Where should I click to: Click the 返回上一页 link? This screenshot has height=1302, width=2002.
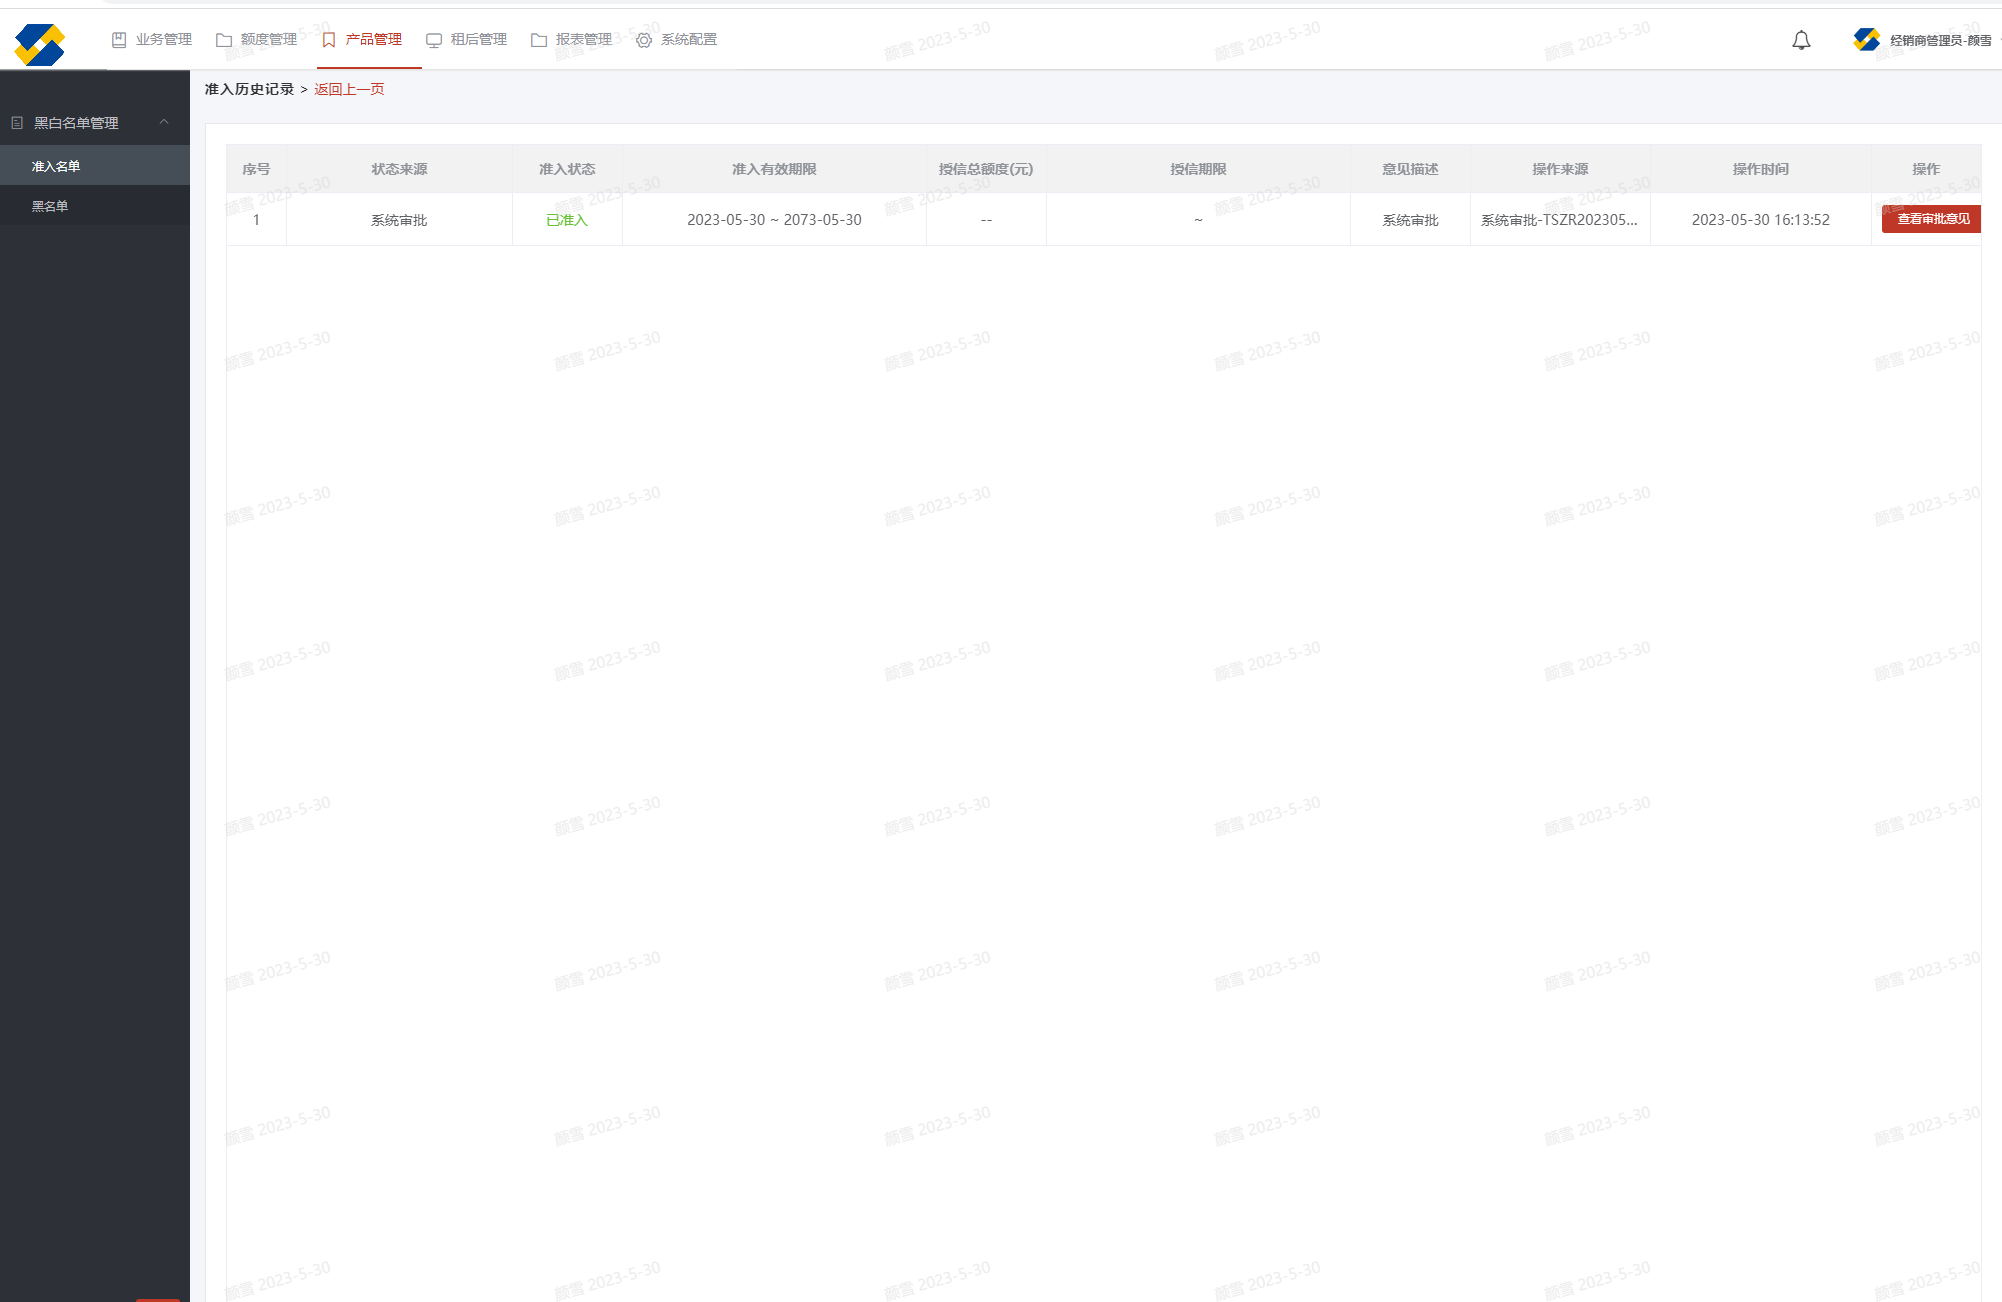[349, 89]
